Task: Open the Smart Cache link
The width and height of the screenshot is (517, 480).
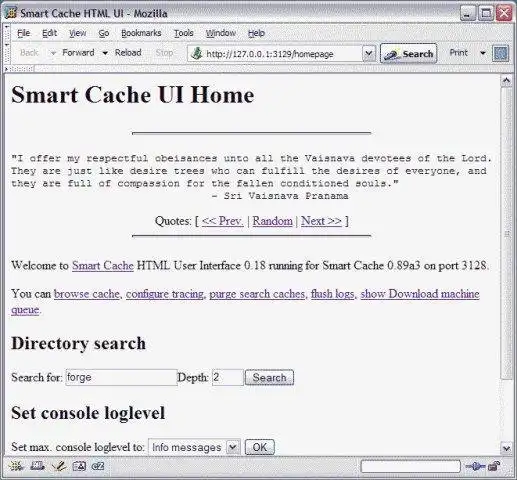Action: click(103, 266)
